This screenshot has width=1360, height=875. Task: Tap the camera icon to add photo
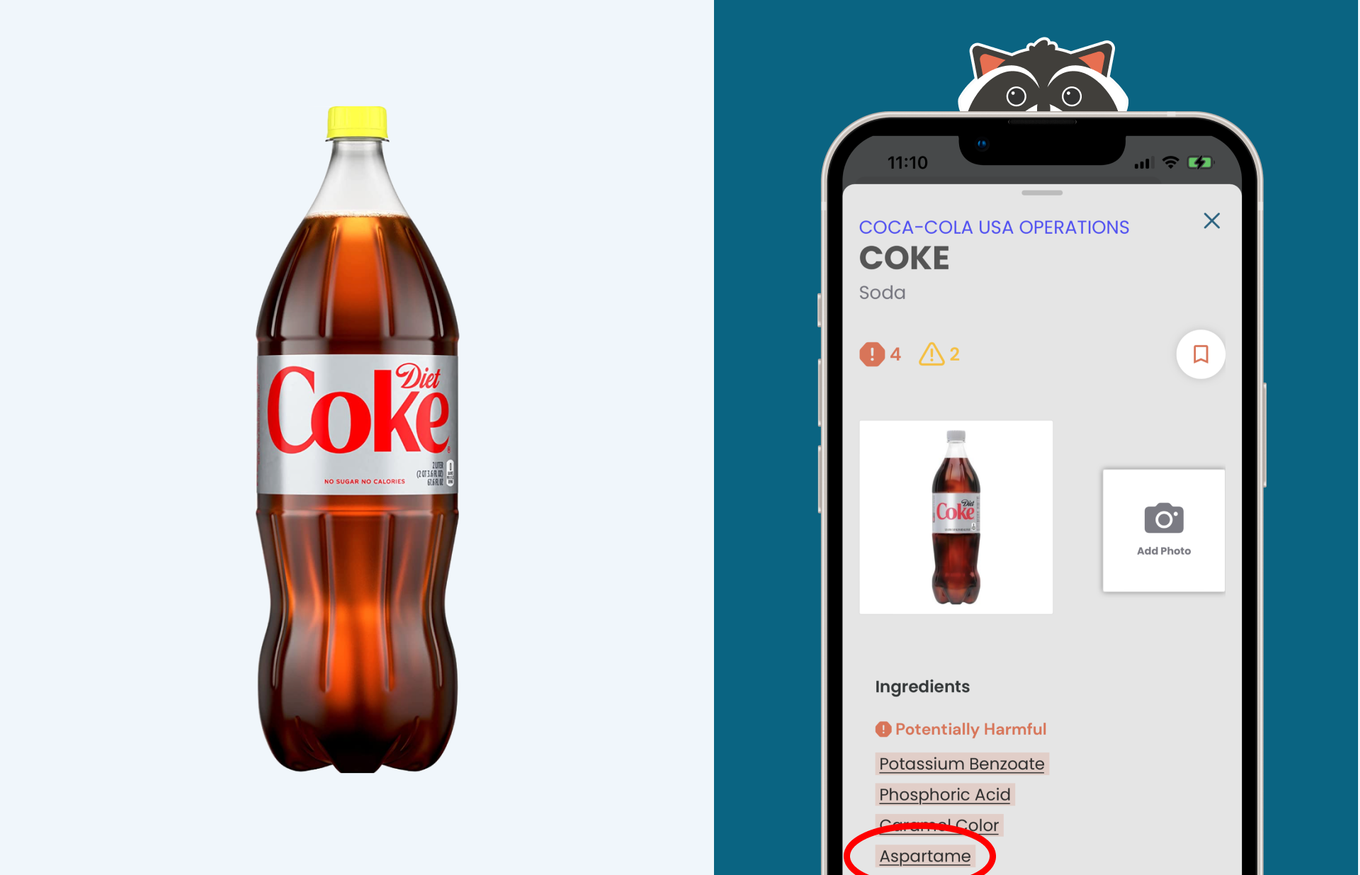click(1164, 518)
